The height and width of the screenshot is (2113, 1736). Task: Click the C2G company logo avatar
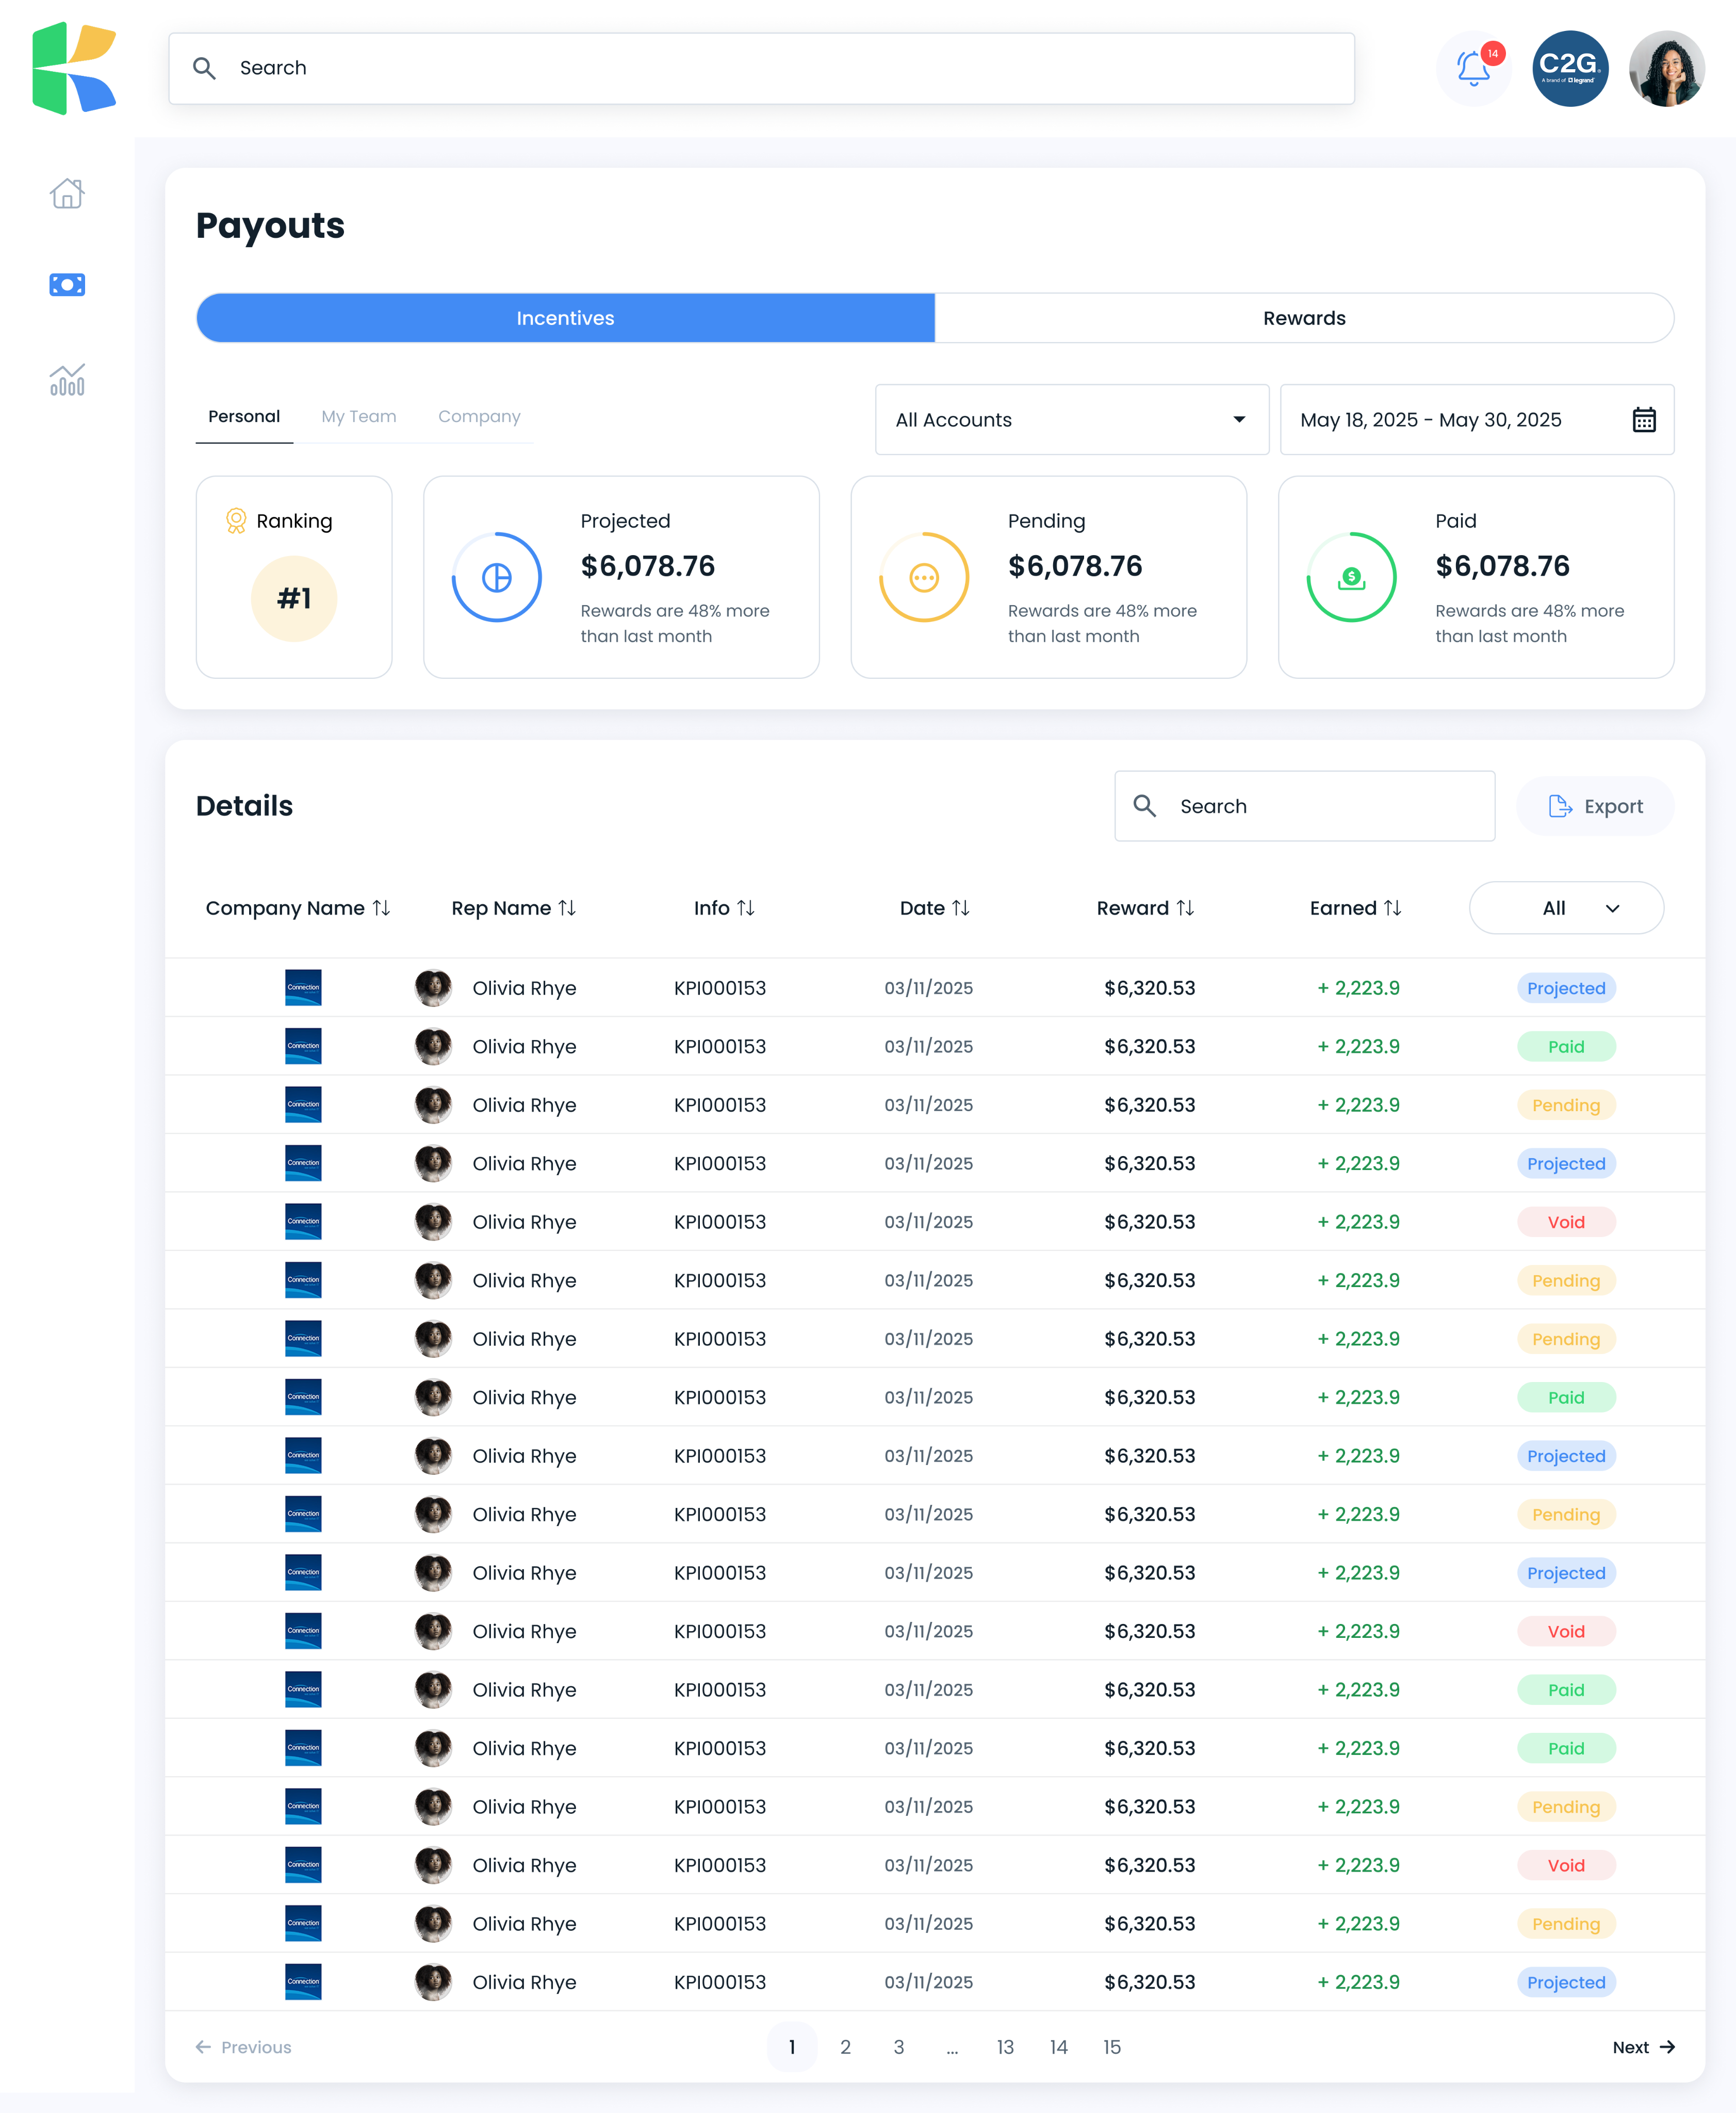tap(1570, 68)
